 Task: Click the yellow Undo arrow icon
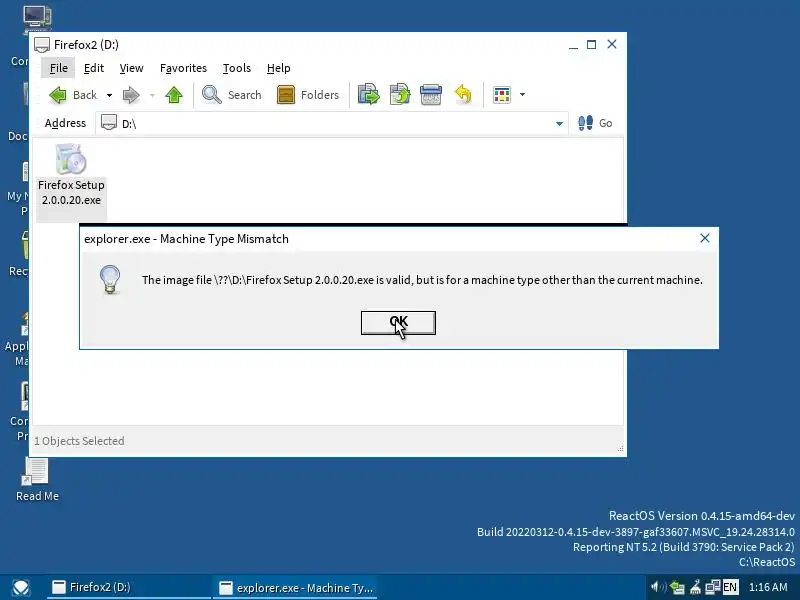[x=463, y=95]
